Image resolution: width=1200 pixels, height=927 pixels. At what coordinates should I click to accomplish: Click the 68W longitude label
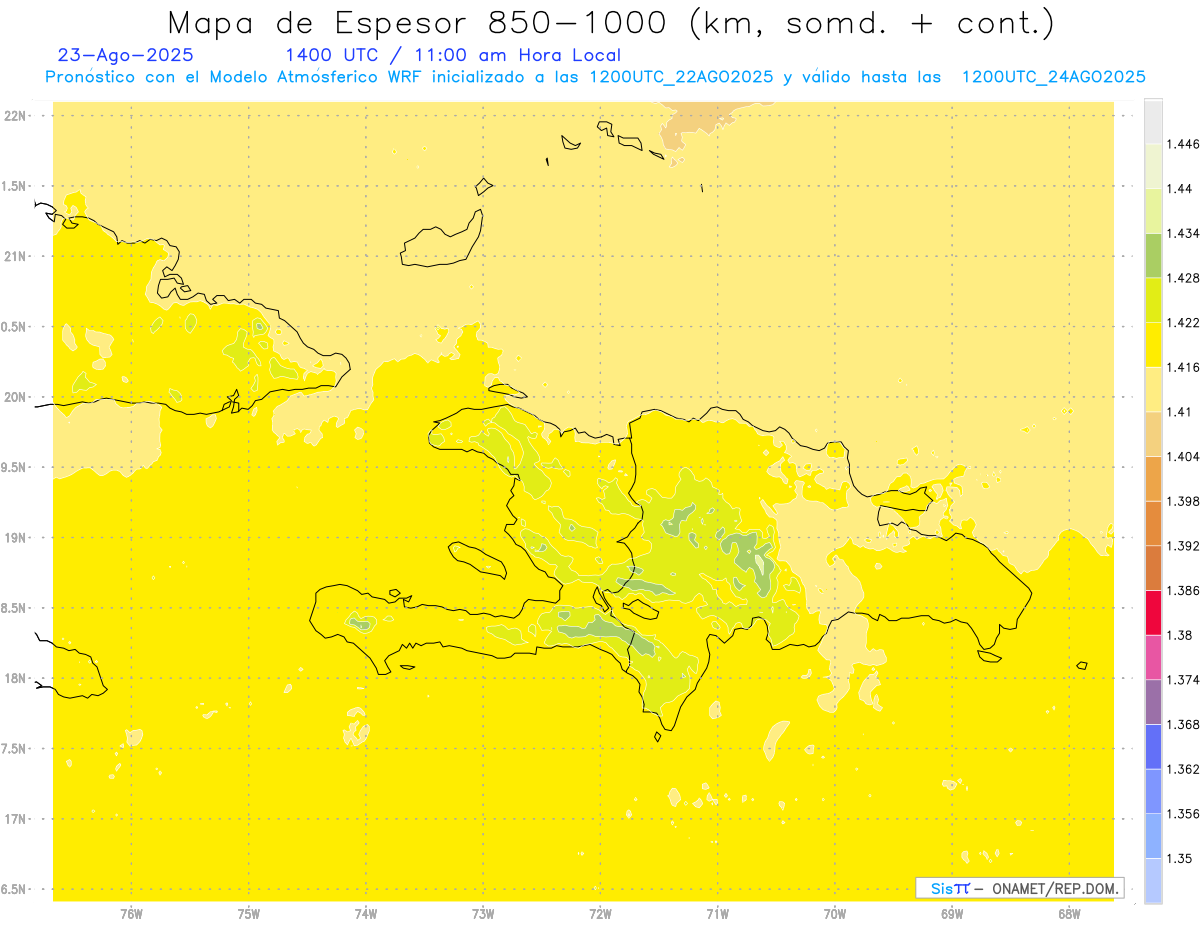pos(1069,914)
